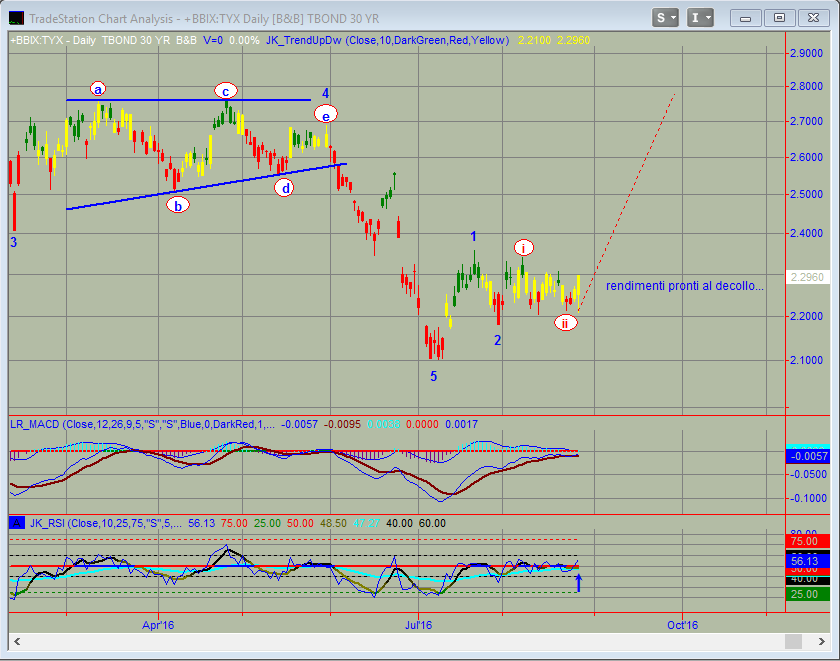This screenshot has width=840, height=661.
Task: Click the 60.00 value in RSI header
Action: (432, 523)
